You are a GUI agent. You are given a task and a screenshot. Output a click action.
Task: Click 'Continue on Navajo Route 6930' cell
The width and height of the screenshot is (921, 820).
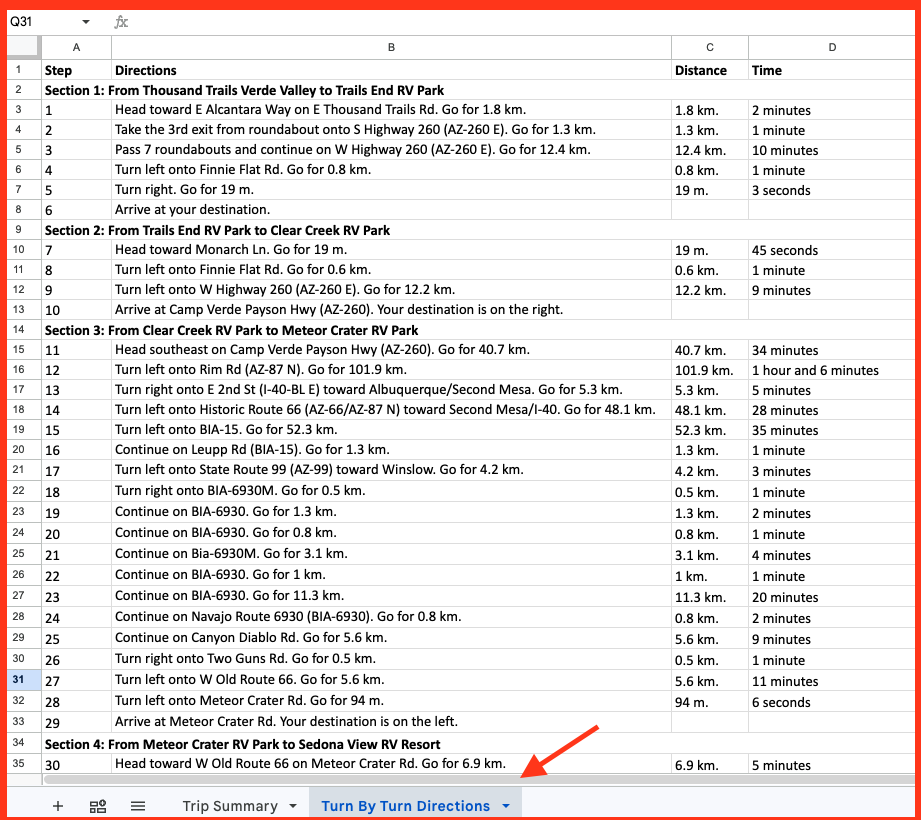pos(391,617)
